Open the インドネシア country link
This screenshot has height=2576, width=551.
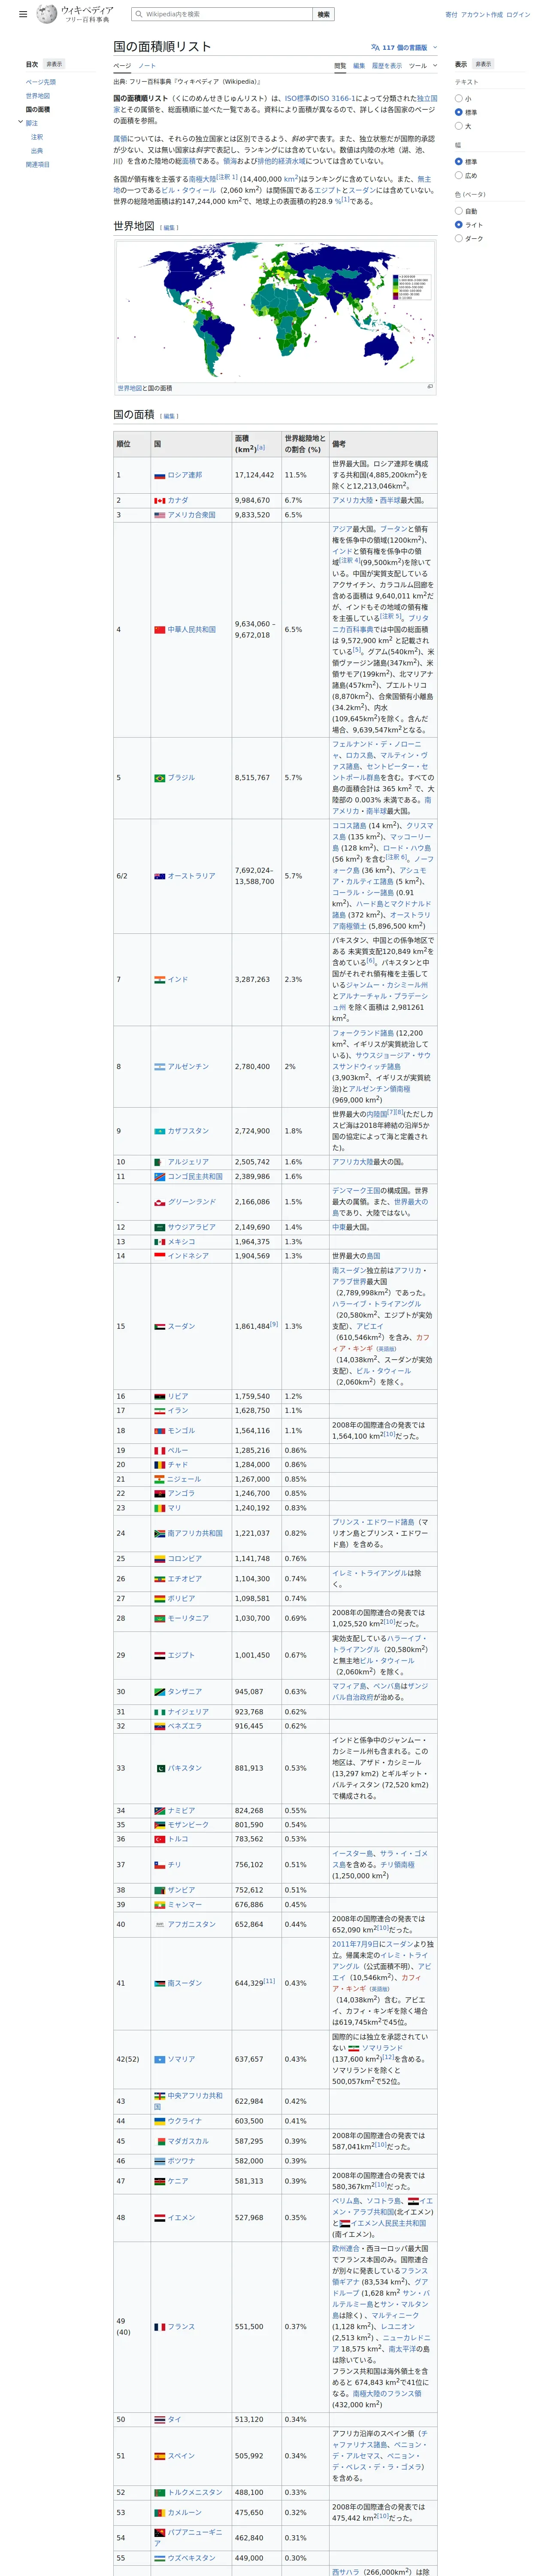pyautogui.click(x=188, y=1256)
